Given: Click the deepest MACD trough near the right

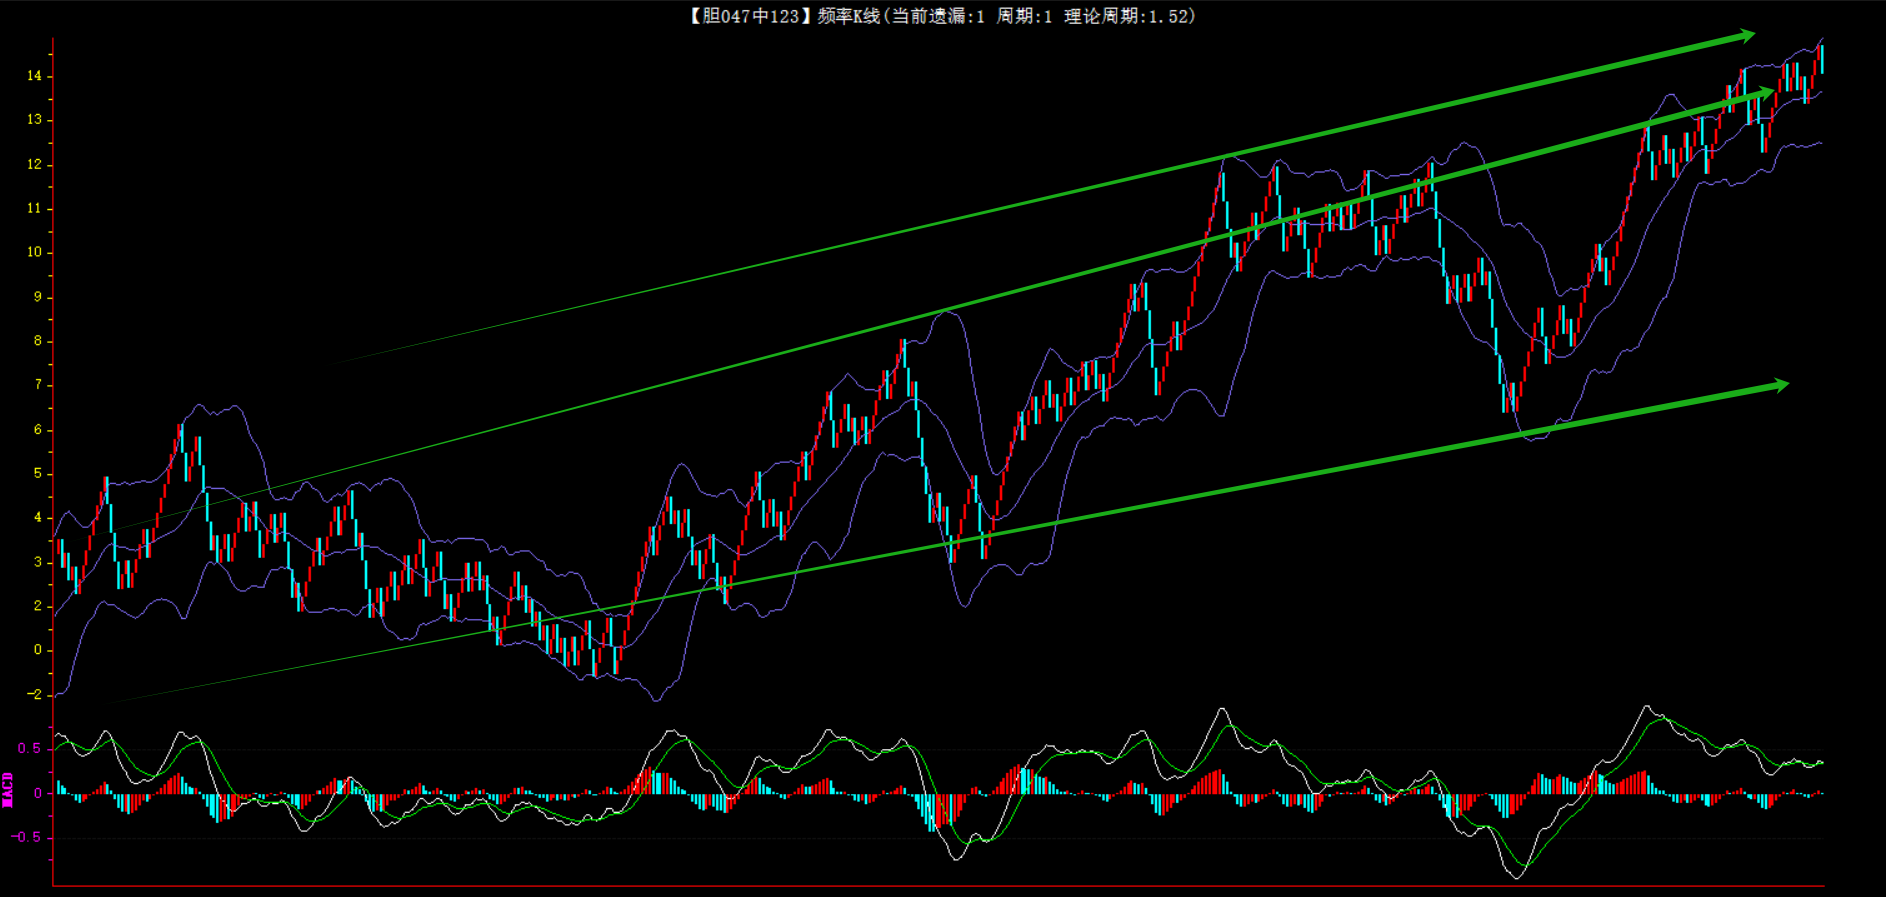Looking at the screenshot, I should tap(1518, 875).
